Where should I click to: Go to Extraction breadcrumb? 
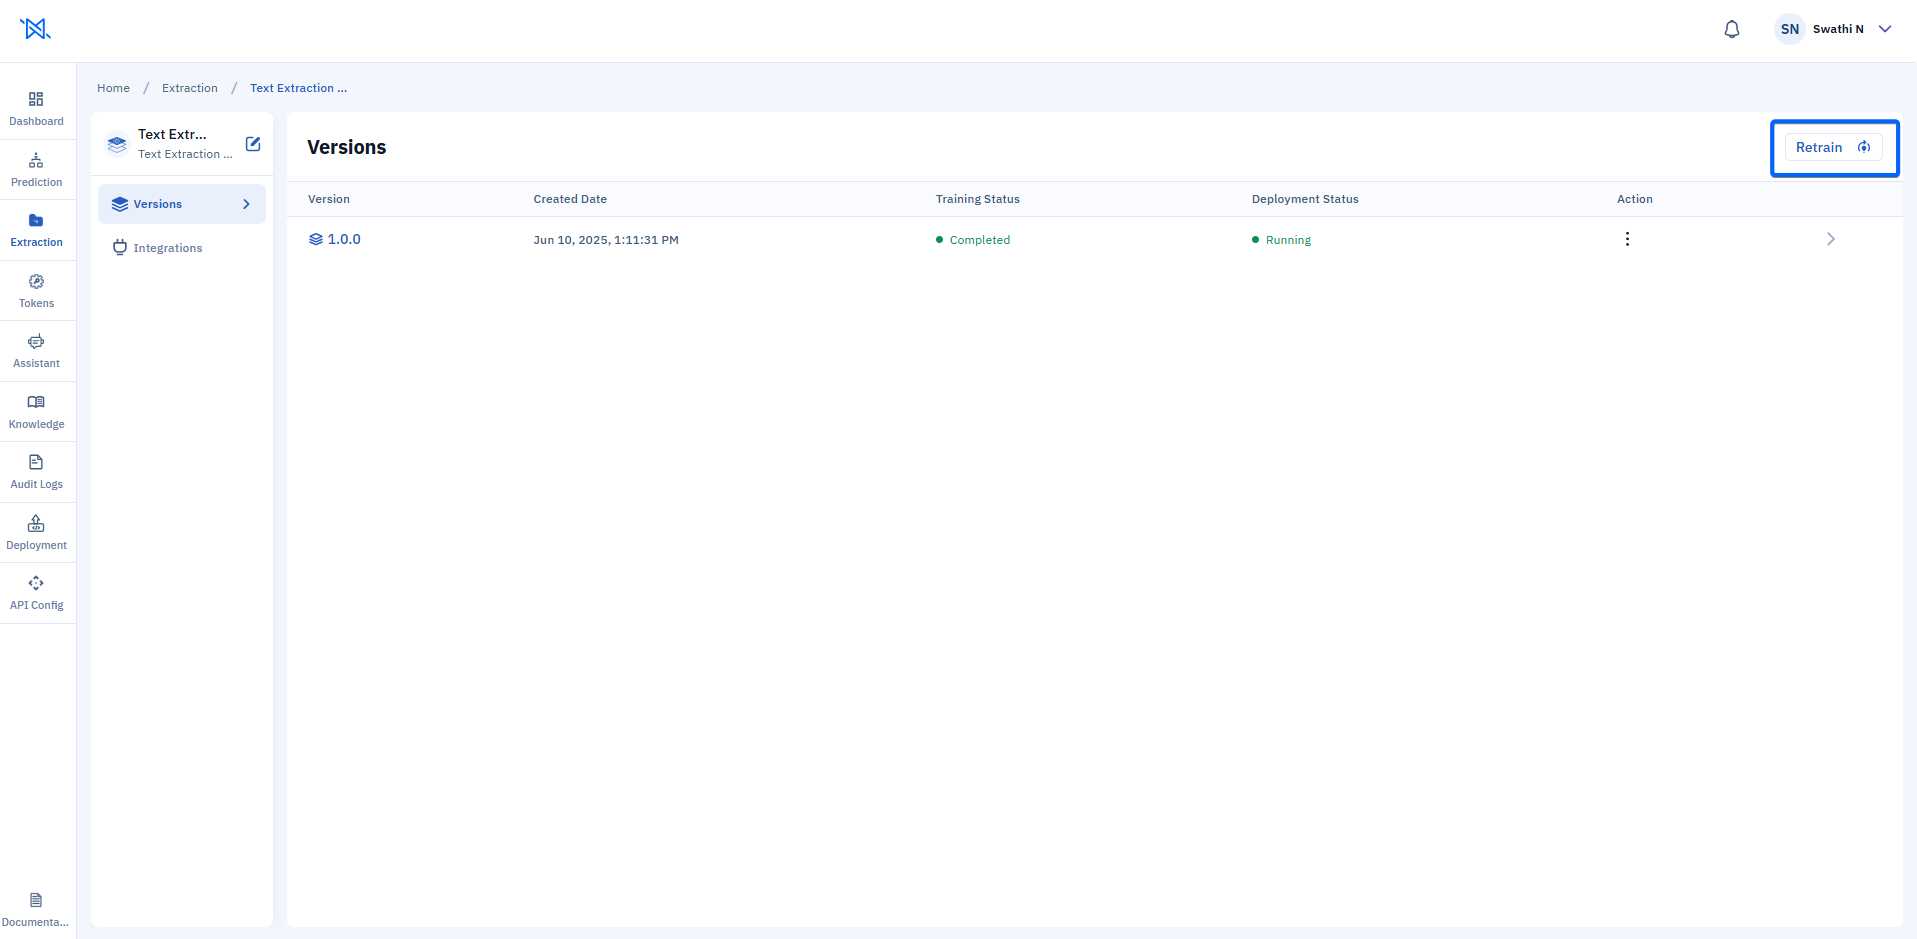pos(190,88)
